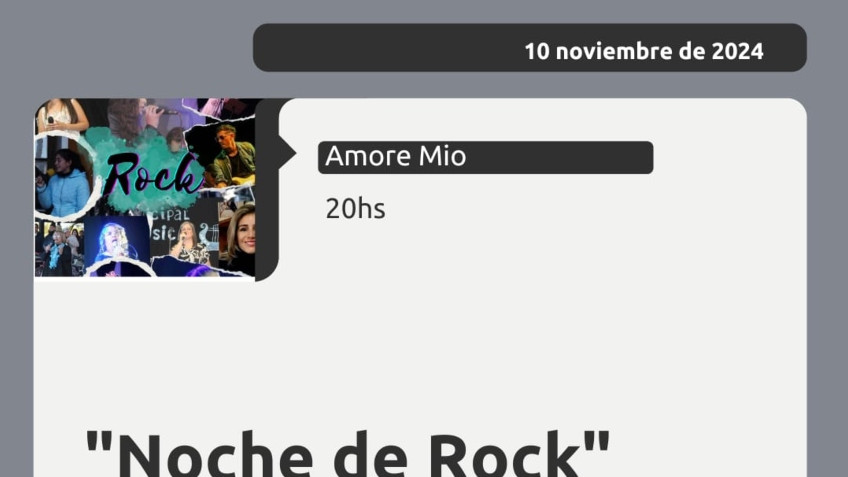Image resolution: width=848 pixels, height=477 pixels.
Task: Click the purple-lit photo at collage top right
Action: click(x=216, y=108)
